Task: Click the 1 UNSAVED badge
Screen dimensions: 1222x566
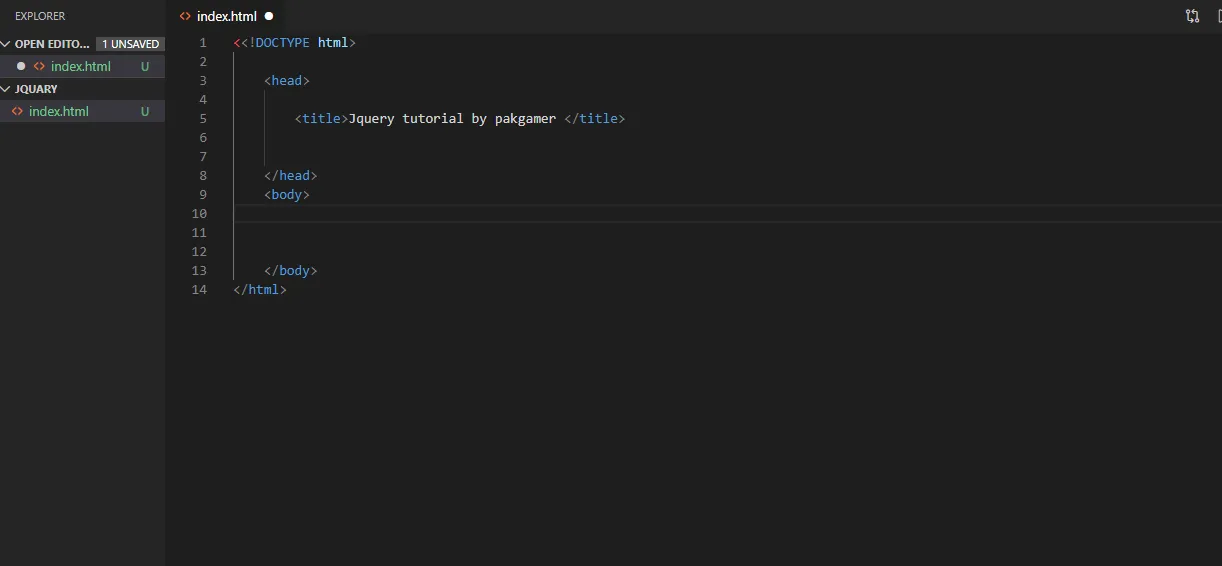Action: coord(130,44)
